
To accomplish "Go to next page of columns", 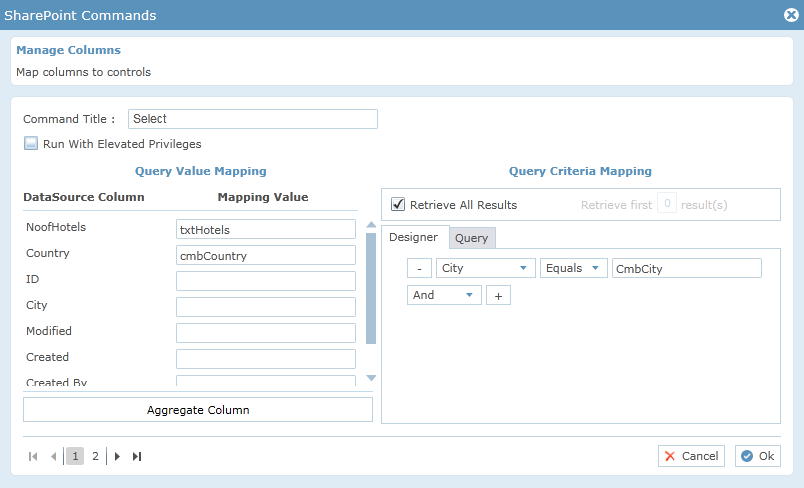I will pyautogui.click(x=117, y=456).
